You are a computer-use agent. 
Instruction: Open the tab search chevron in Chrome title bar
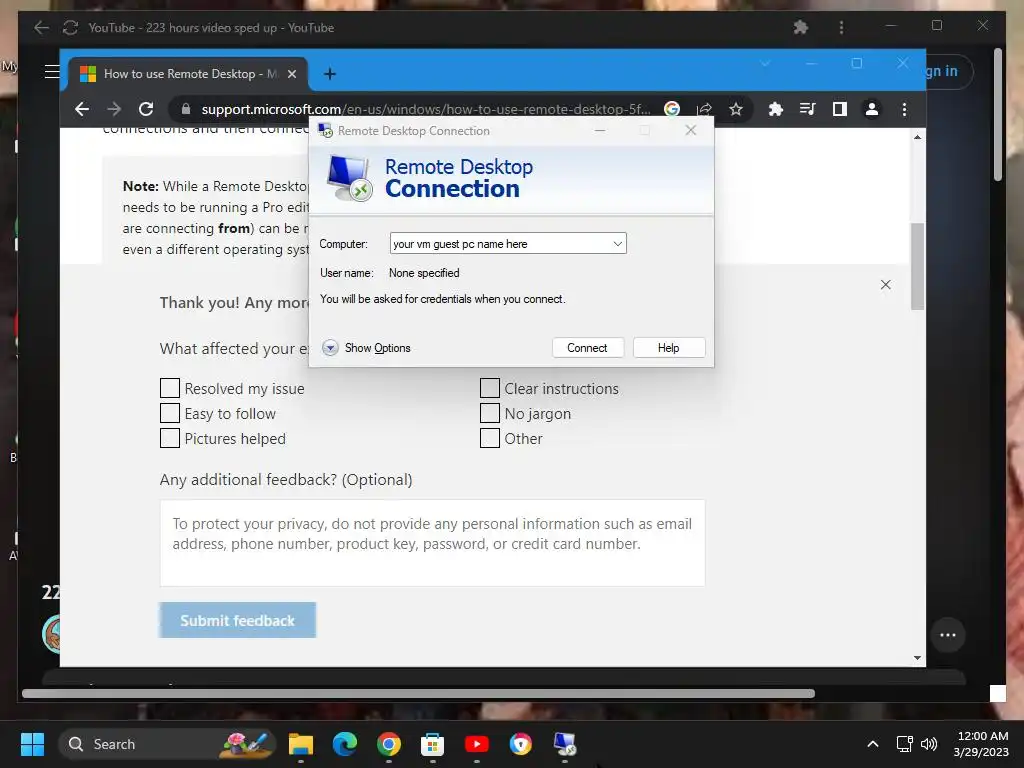[765, 63]
